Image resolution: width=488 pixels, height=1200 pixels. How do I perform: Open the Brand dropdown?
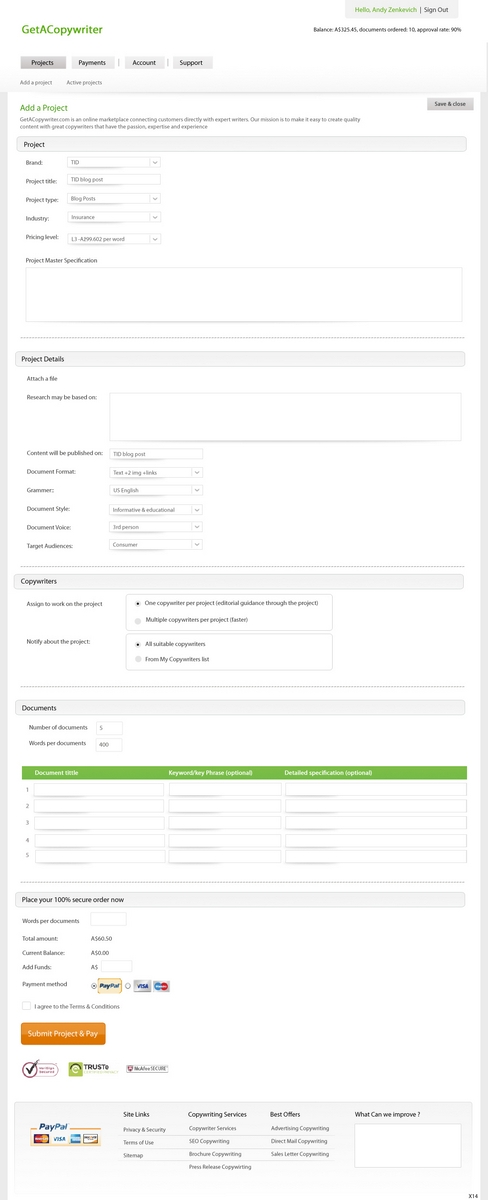(114, 161)
